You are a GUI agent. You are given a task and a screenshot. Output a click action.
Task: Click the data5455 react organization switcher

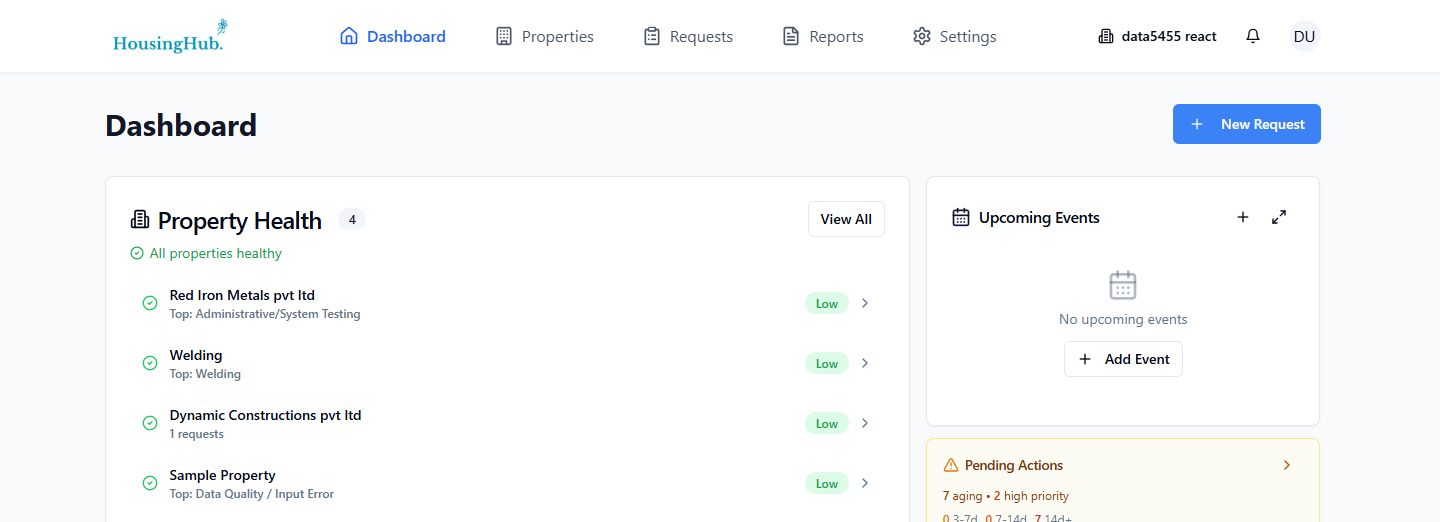point(1157,36)
